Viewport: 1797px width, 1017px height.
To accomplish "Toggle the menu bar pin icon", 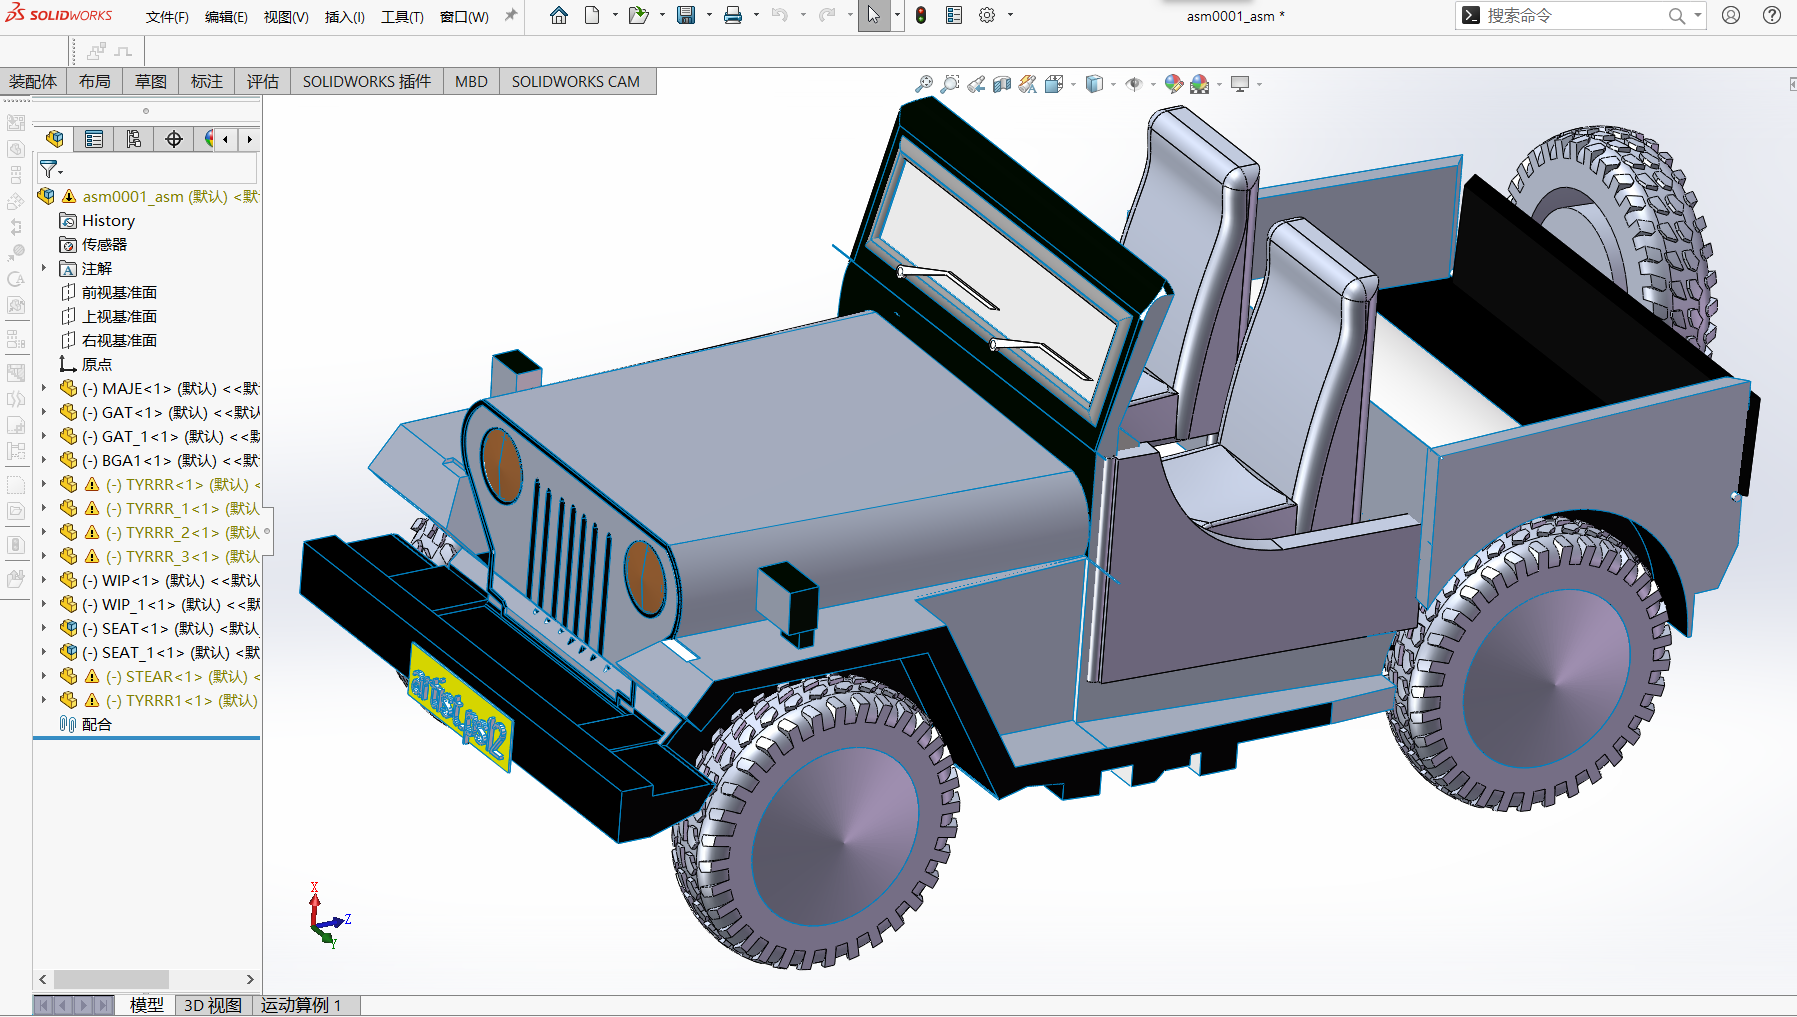I will [511, 16].
